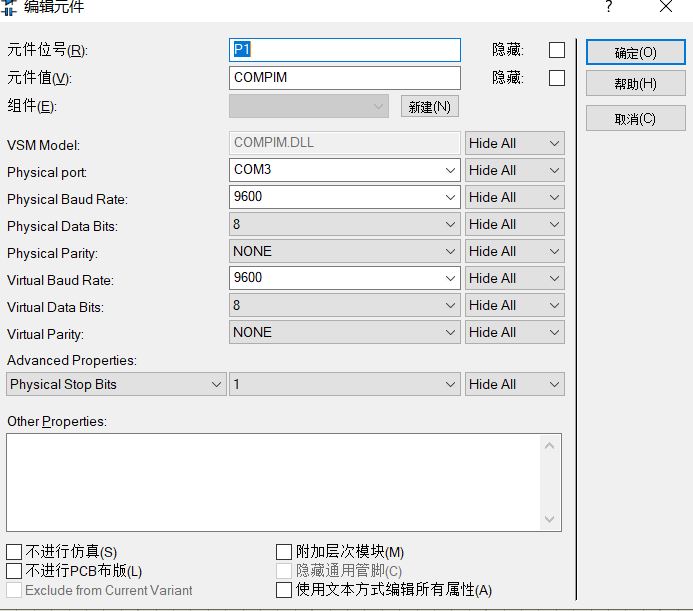The width and height of the screenshot is (693, 611).
Task: Open the 组件 dropdown list
Action: click(308, 106)
